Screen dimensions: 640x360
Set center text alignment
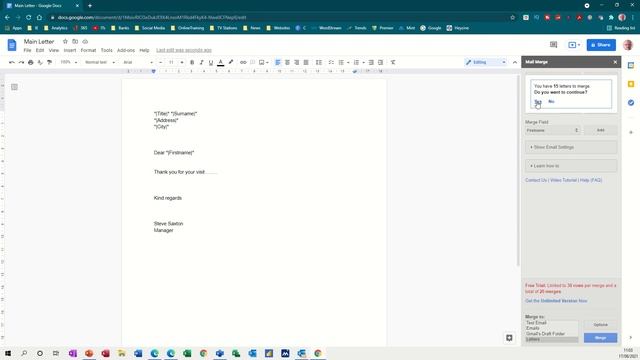pos(287,62)
